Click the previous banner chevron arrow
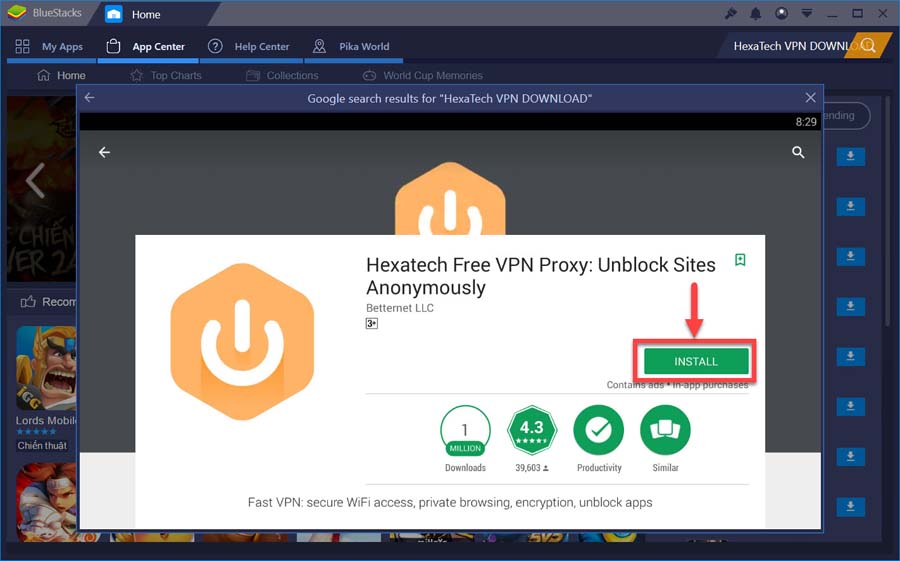Viewport: 900px width, 561px height. (35, 180)
